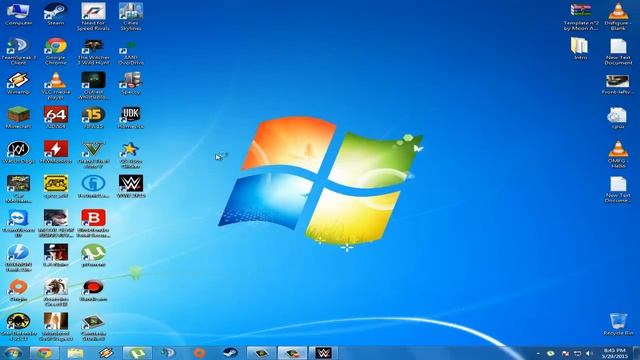640x360 pixels.
Task: Open the Watch Dogs desktop shortcut
Action: 18,152
